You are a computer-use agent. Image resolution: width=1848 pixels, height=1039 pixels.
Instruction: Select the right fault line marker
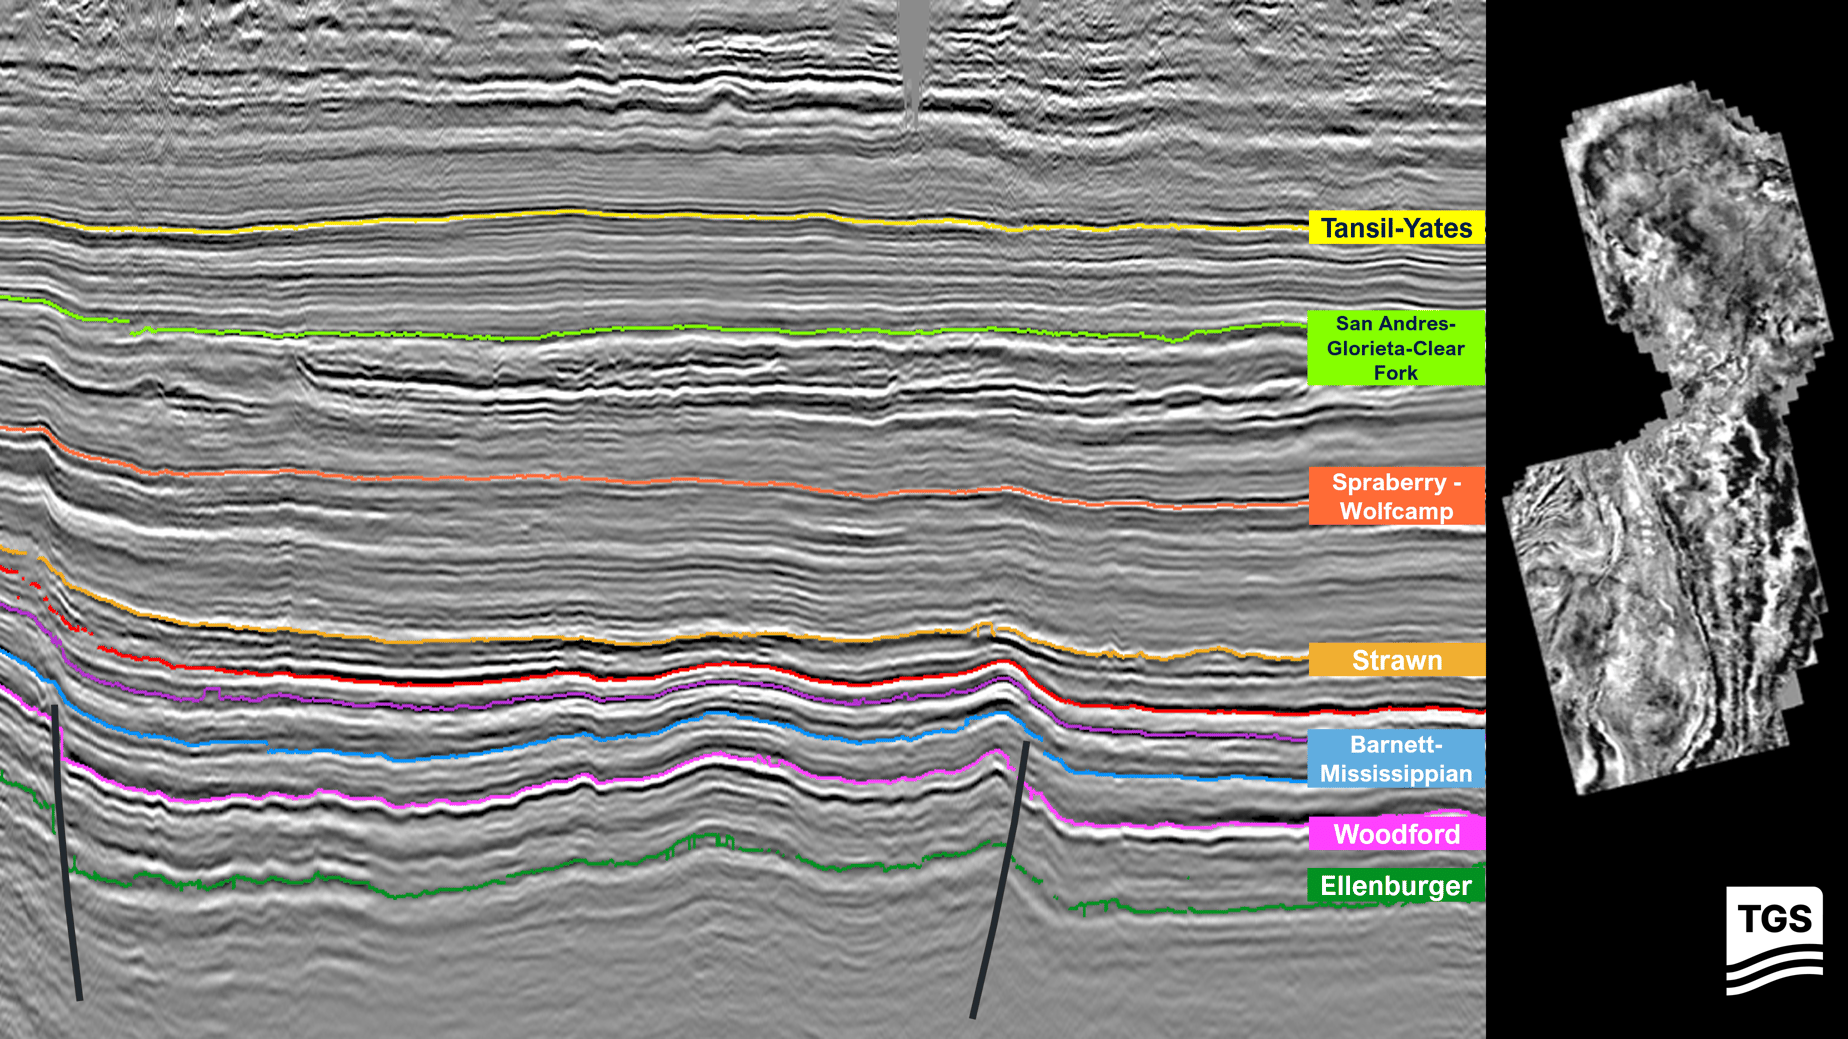pos(1000,880)
